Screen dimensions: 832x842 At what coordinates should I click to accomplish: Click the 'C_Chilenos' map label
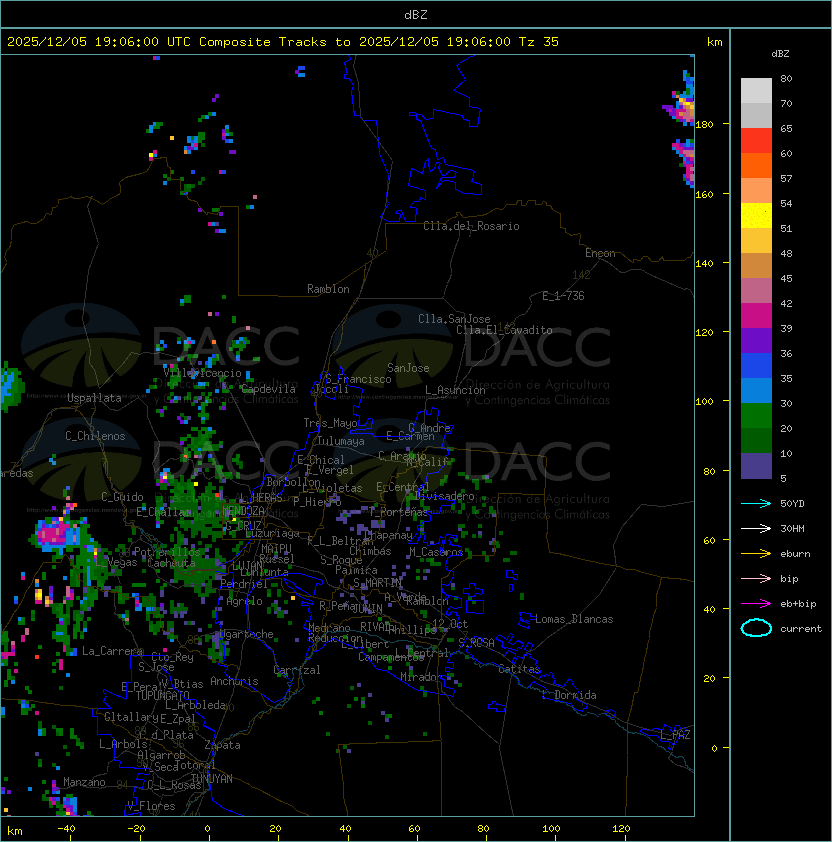(95, 436)
